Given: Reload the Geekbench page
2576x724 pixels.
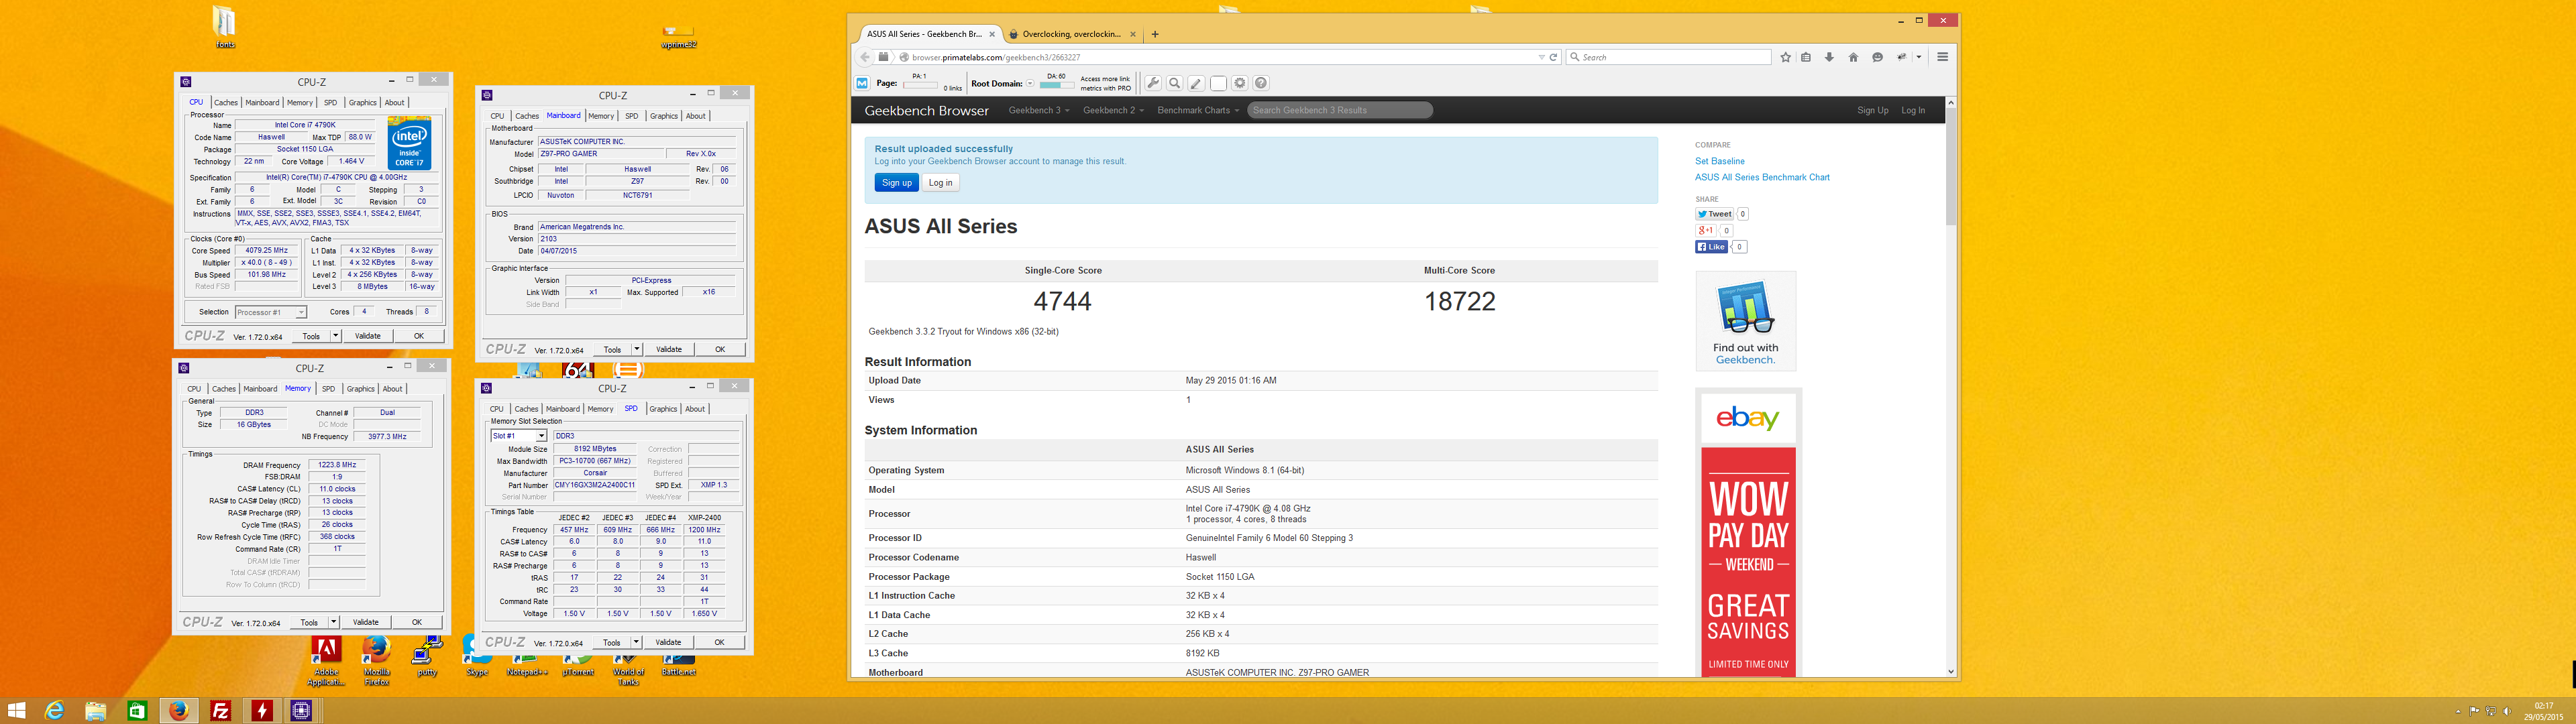Looking at the screenshot, I should pyautogui.click(x=1553, y=57).
